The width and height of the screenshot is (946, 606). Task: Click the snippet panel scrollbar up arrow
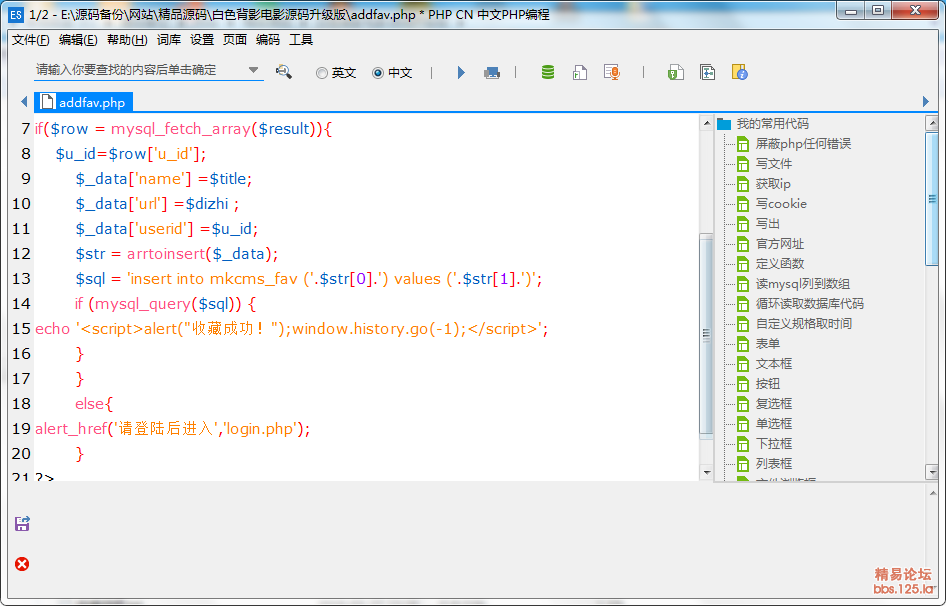pyautogui.click(x=932, y=123)
